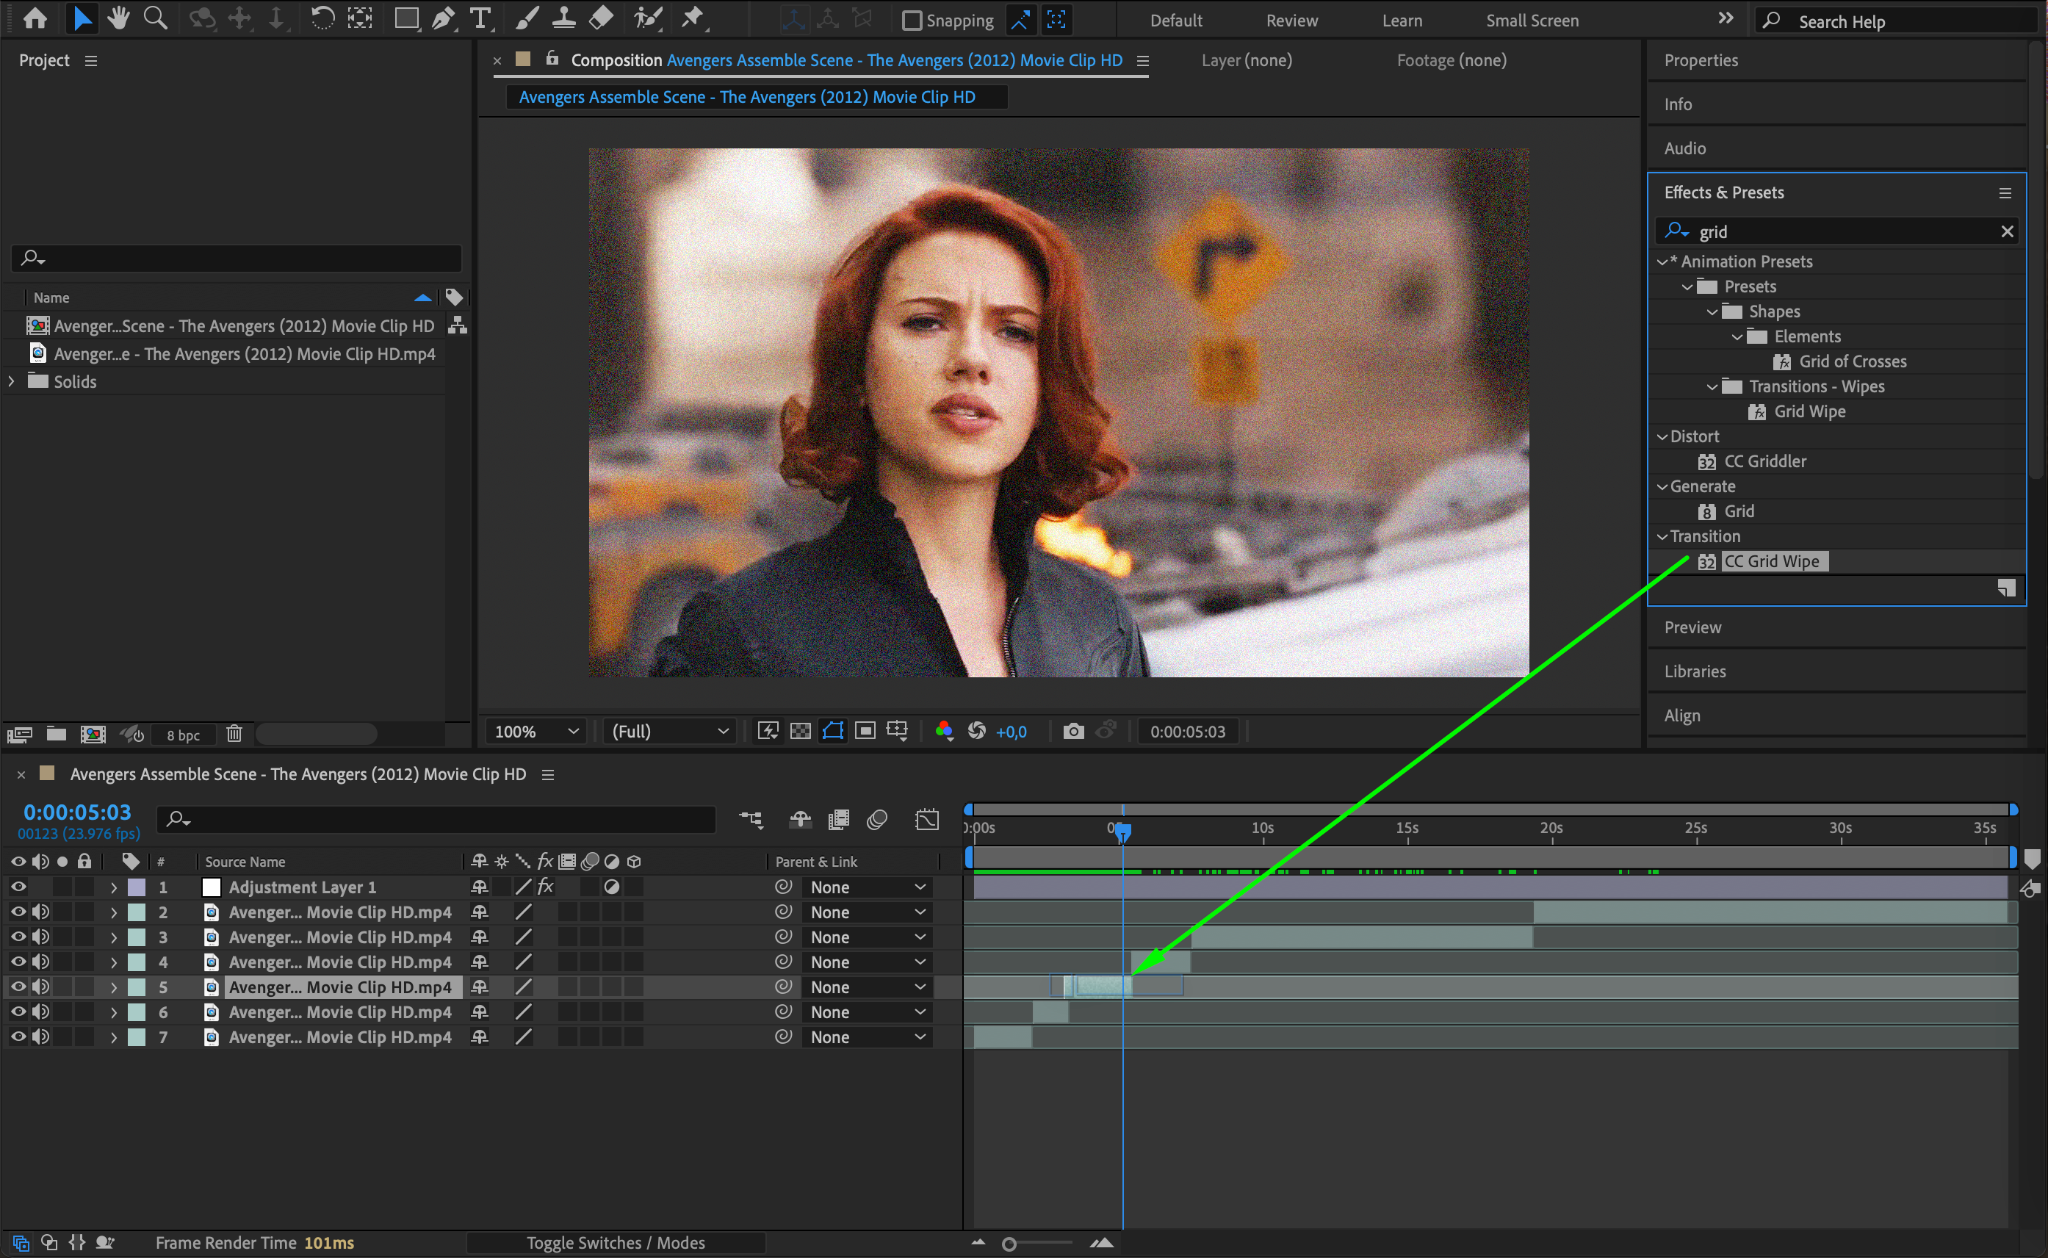Hide Adjustment Layer 1 with eye icon
This screenshot has width=2048, height=1258.
click(x=18, y=887)
